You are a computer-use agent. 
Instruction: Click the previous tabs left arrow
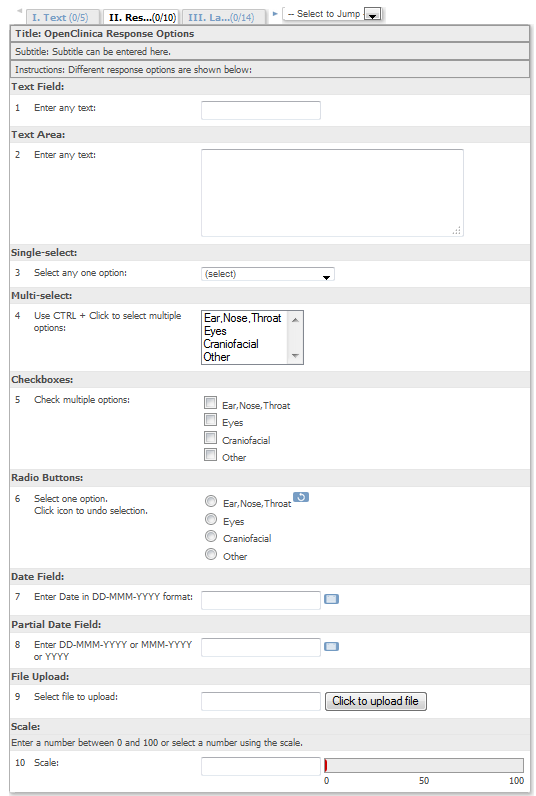[x=19, y=11]
